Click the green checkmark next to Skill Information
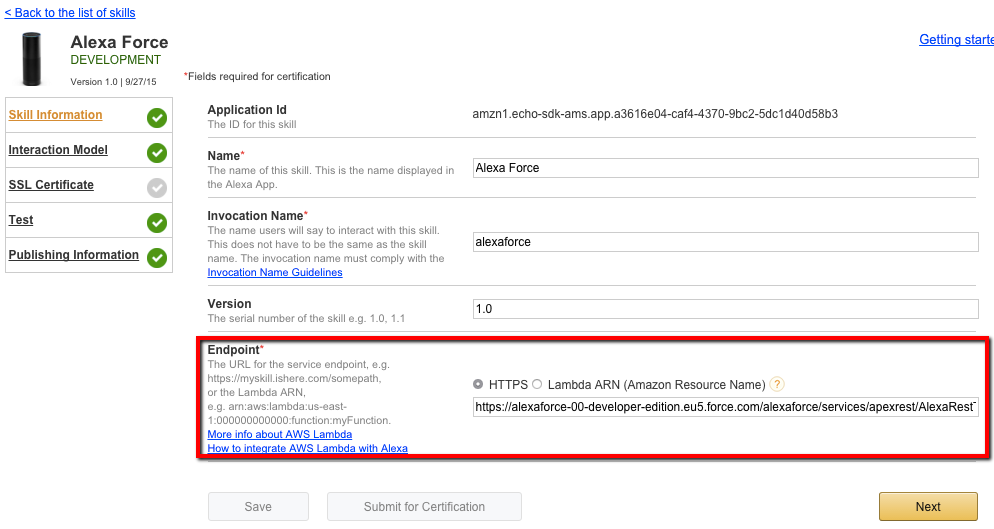The height and width of the screenshot is (529, 994). (x=157, y=118)
